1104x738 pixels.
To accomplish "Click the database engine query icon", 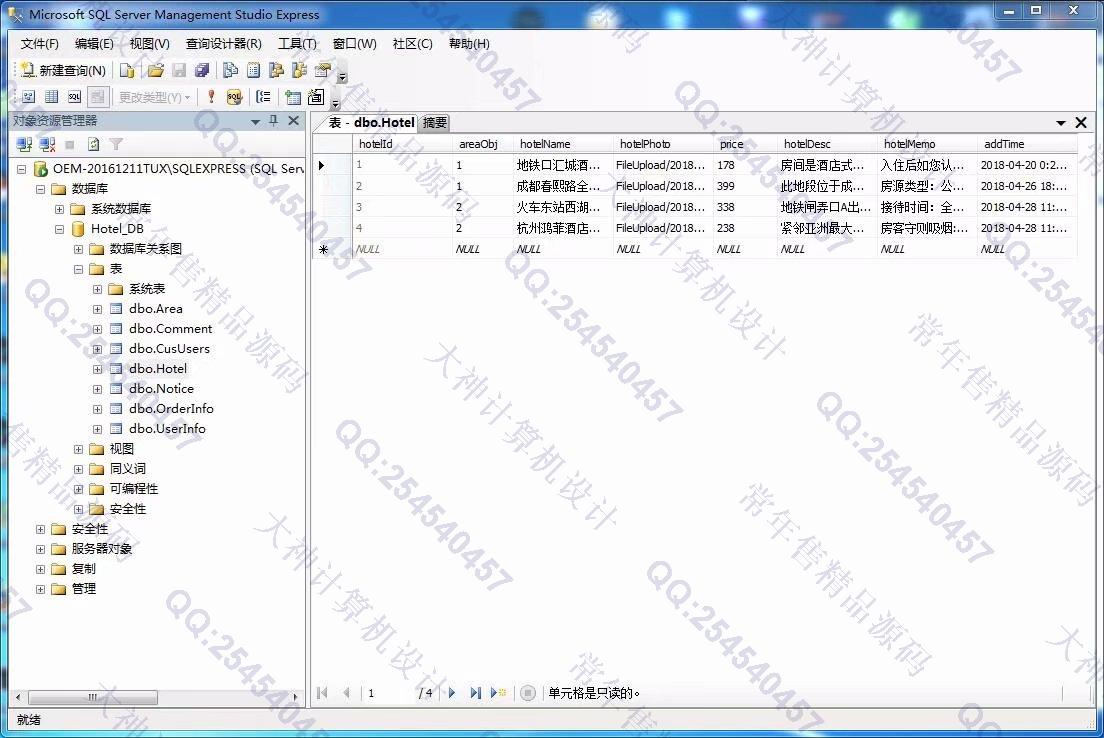I will [127, 70].
